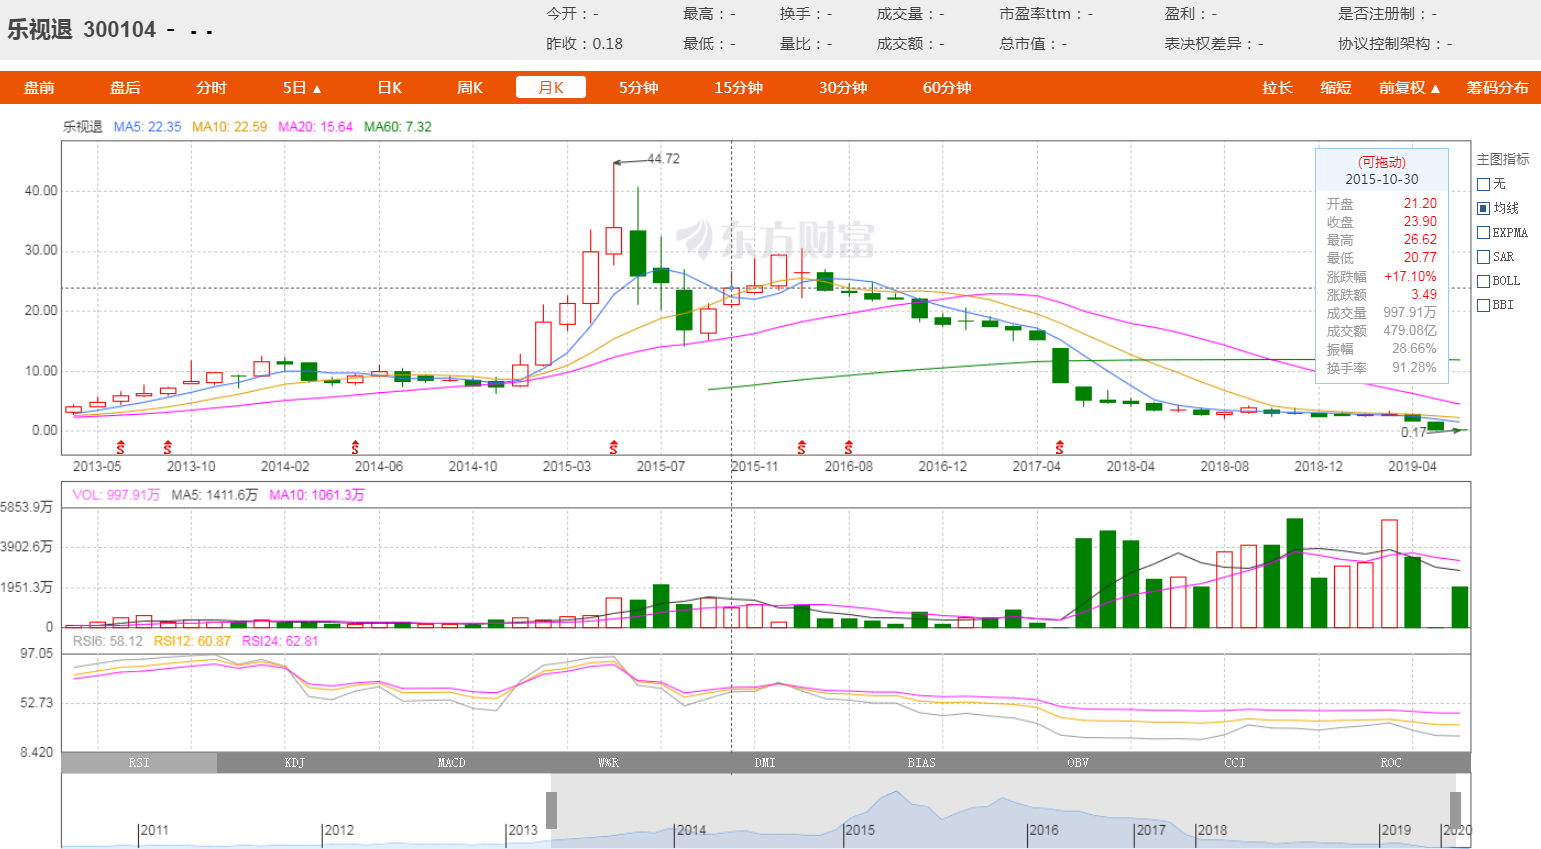1541x849 pixels.
Task: Click the MA20: 15.64 legend text
Action: (x=315, y=127)
